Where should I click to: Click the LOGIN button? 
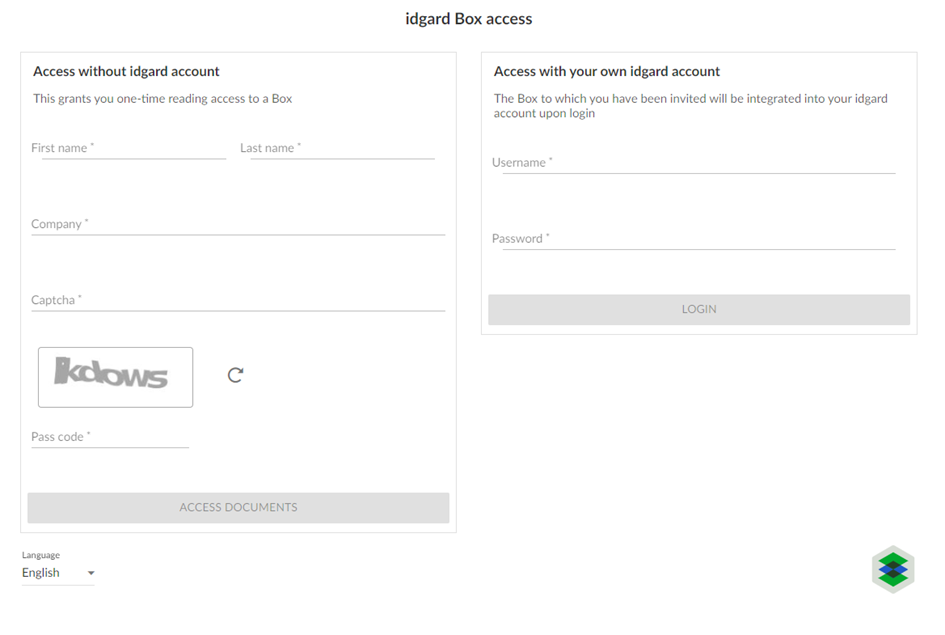click(699, 309)
